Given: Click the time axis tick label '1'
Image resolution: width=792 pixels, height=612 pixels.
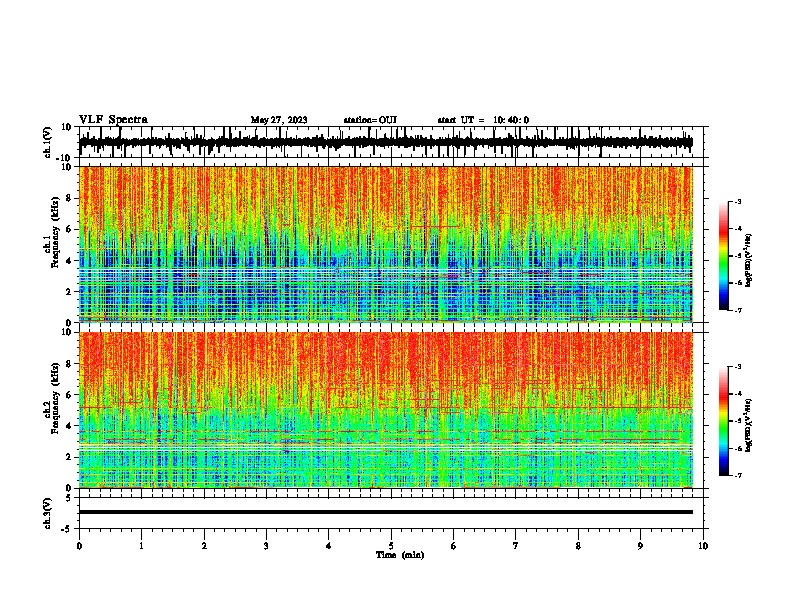Looking at the screenshot, I should pyautogui.click(x=141, y=546).
